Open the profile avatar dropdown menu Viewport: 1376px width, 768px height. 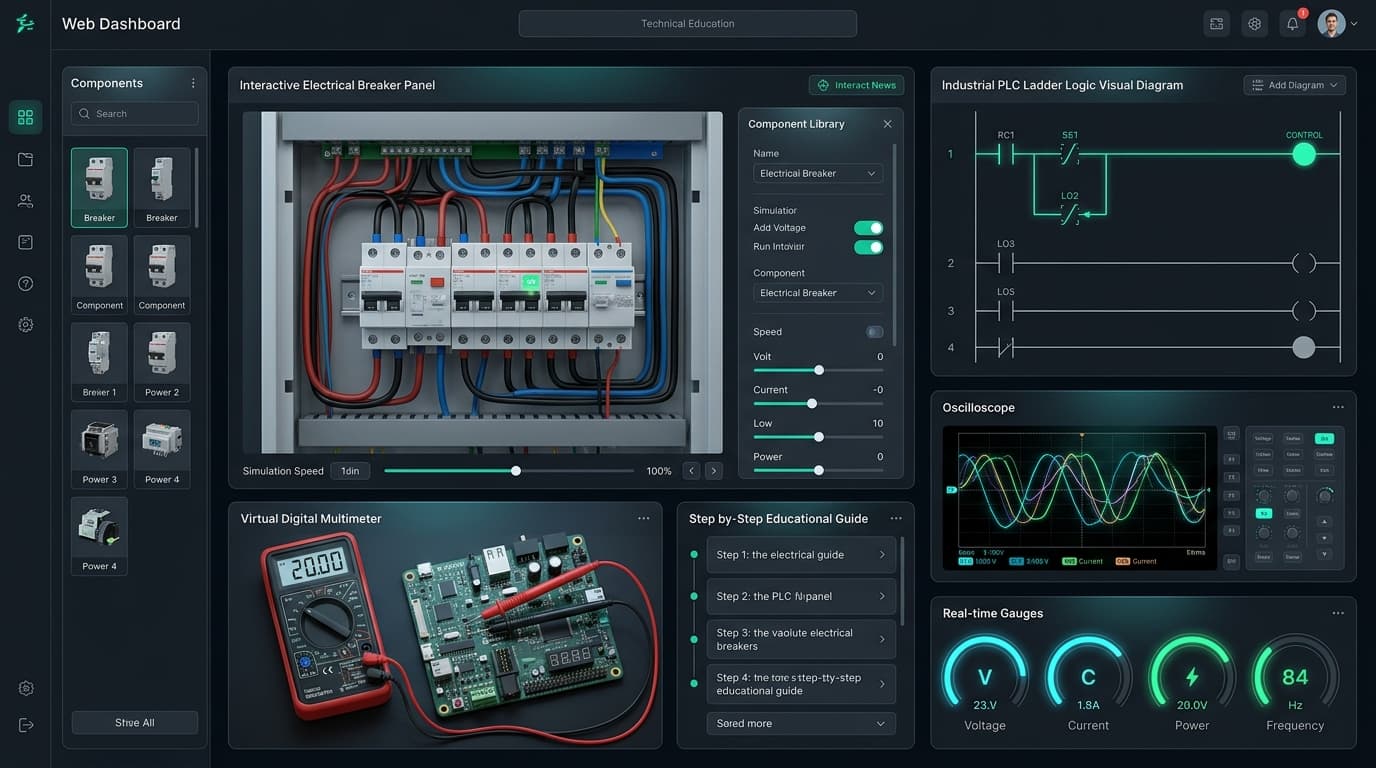tap(1338, 24)
